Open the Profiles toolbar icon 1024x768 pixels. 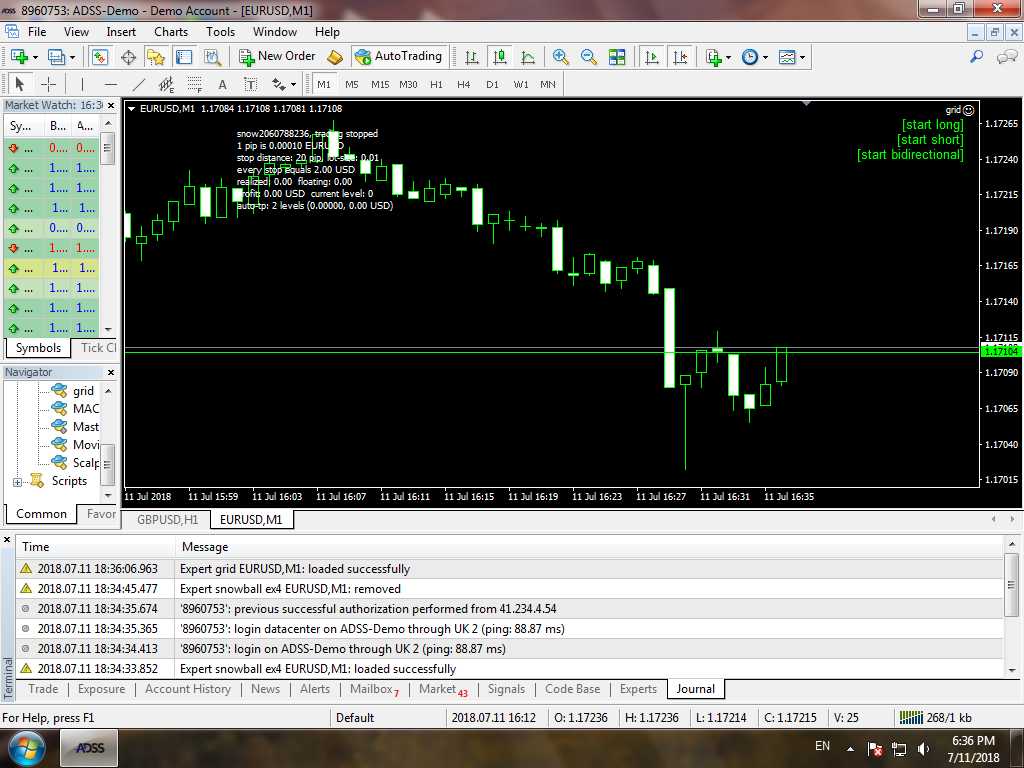56,57
